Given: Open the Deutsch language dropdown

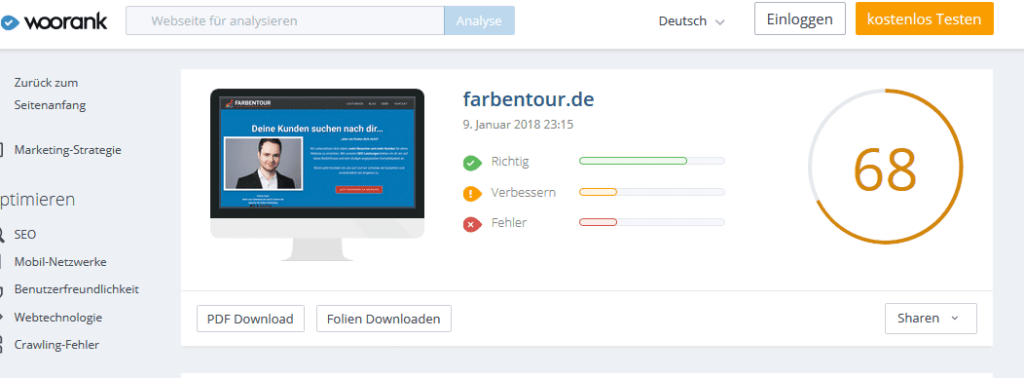Looking at the screenshot, I should (x=691, y=21).
